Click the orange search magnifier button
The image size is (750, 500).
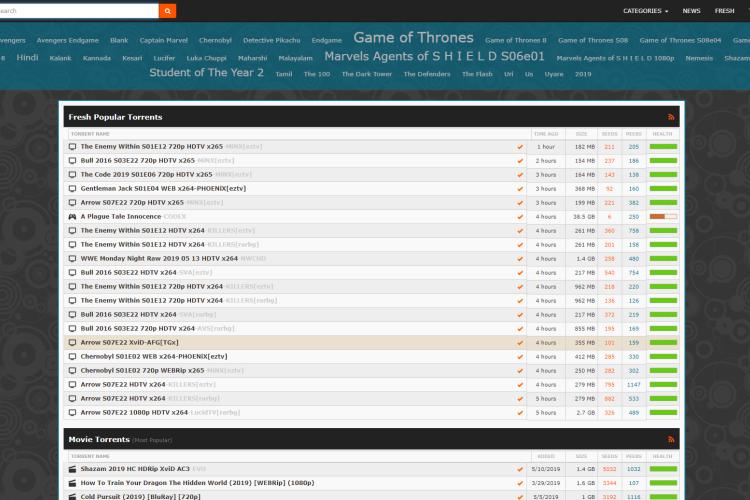[167, 11]
